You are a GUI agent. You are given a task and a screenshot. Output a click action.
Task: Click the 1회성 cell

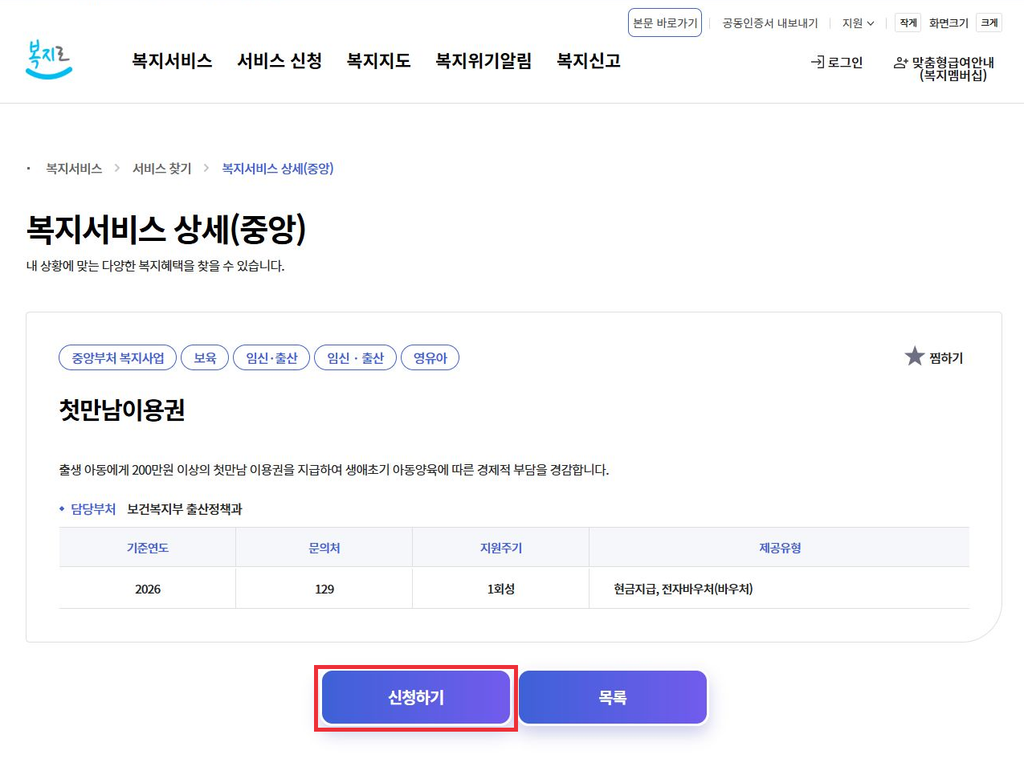point(501,589)
